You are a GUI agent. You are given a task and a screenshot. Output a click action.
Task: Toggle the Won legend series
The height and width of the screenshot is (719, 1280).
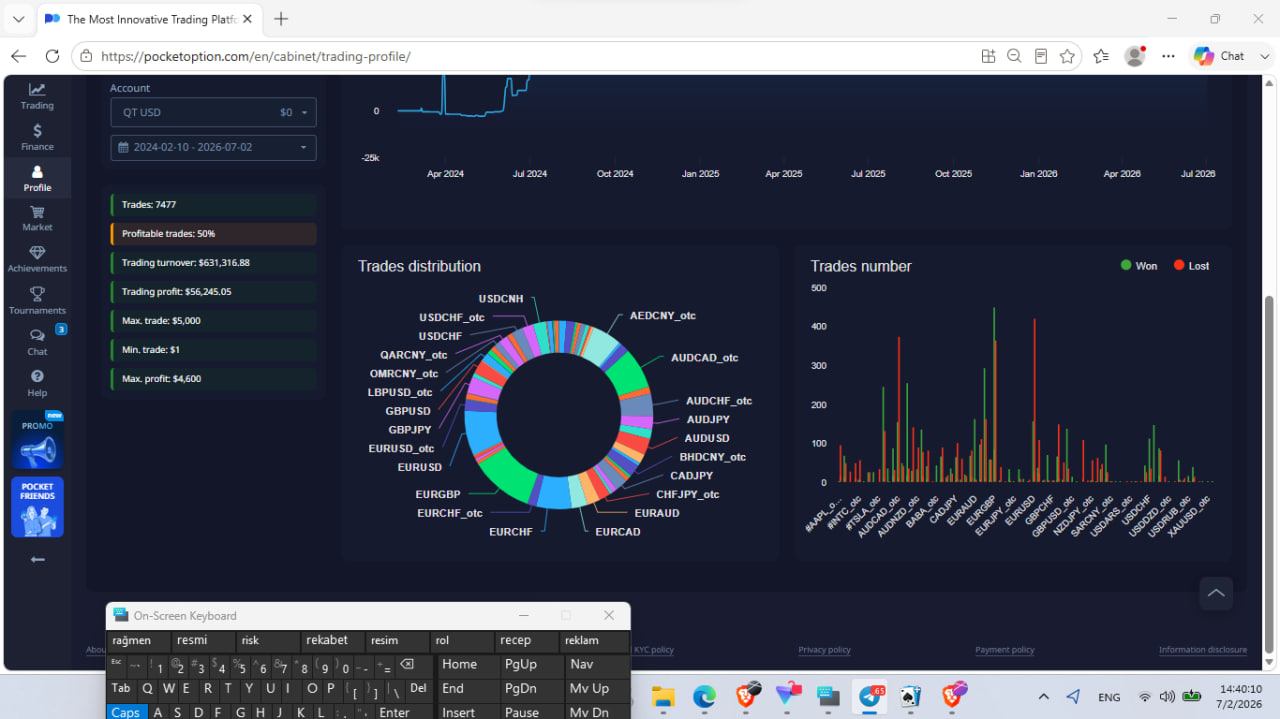(1139, 266)
